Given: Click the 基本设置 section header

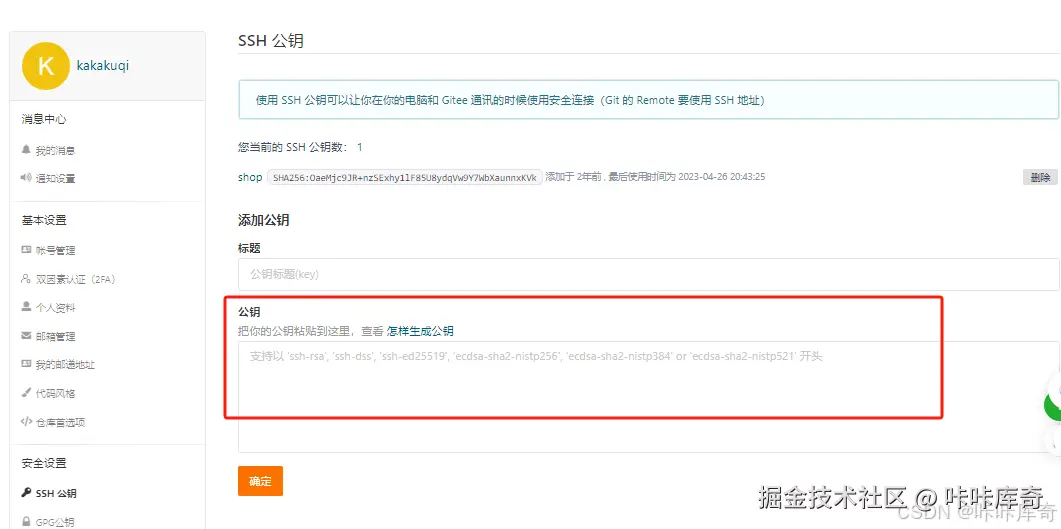Looking at the screenshot, I should point(44,220).
